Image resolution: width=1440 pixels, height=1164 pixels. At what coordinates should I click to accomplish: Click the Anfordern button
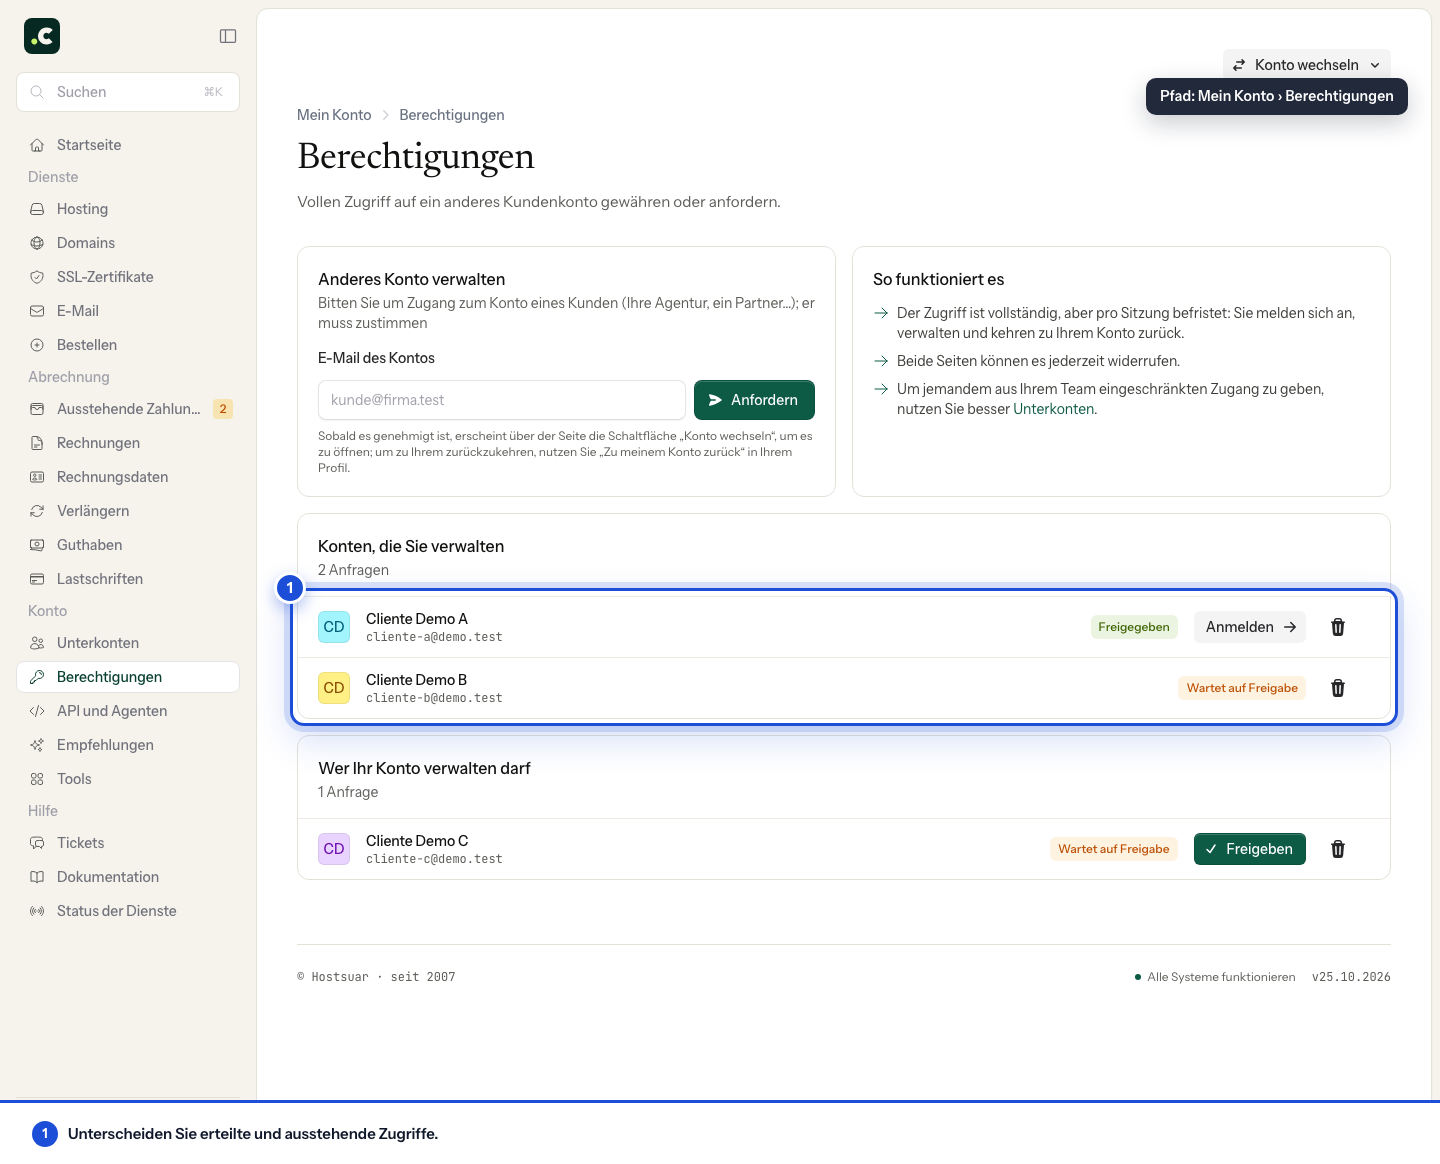click(x=754, y=400)
